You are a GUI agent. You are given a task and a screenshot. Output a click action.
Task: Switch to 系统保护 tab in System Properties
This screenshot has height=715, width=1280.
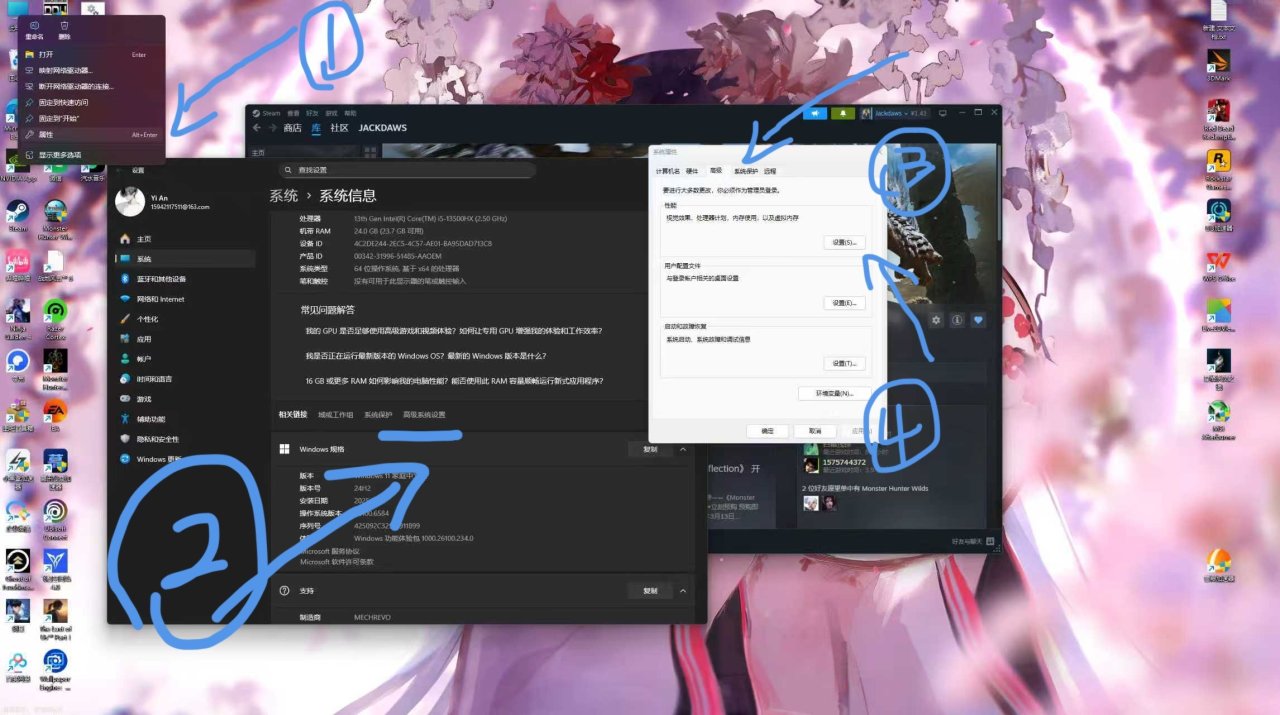pyautogui.click(x=746, y=171)
